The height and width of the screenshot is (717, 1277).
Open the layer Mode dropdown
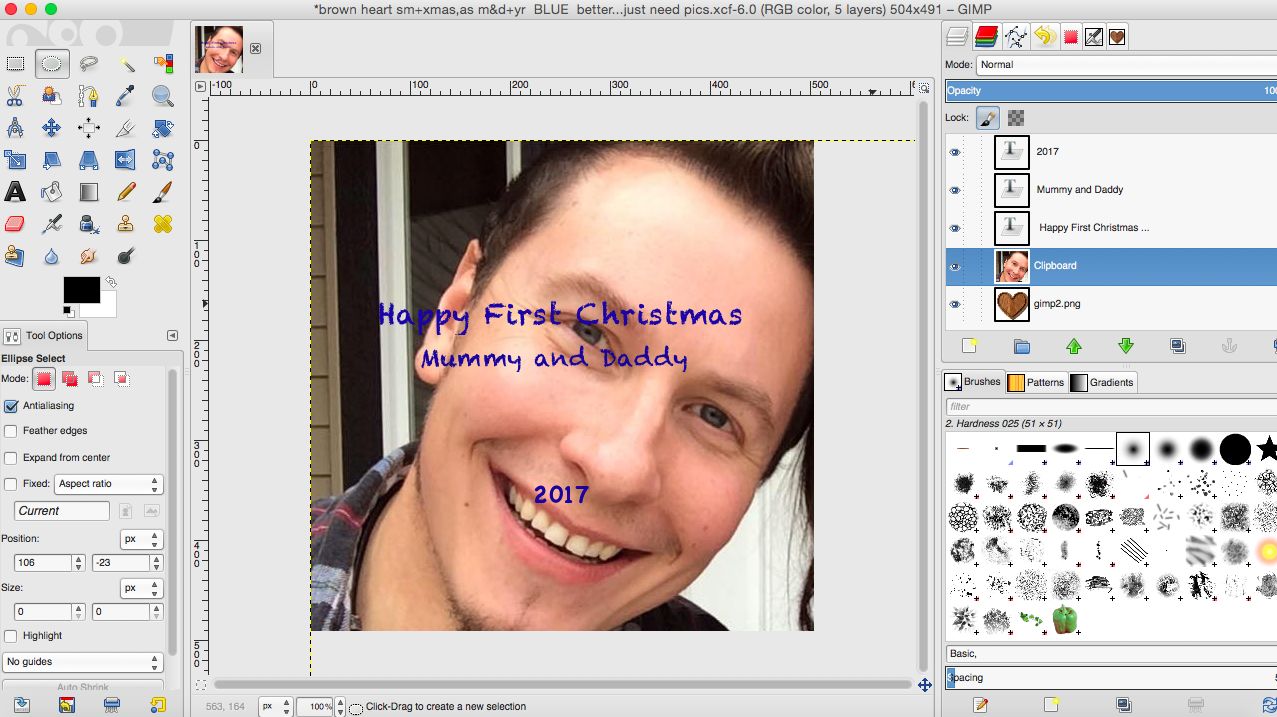coord(1125,65)
